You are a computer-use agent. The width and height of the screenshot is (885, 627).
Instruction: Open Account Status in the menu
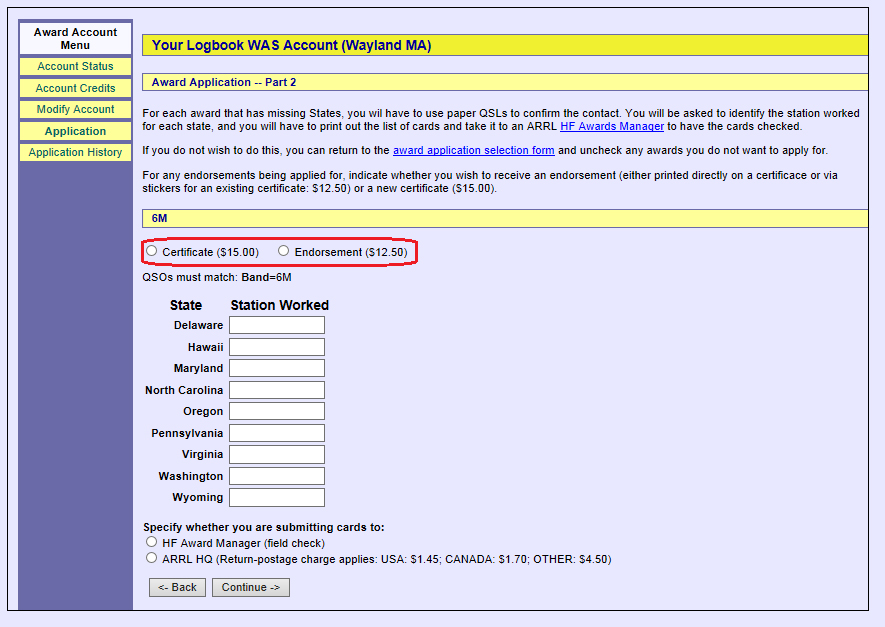[75, 66]
